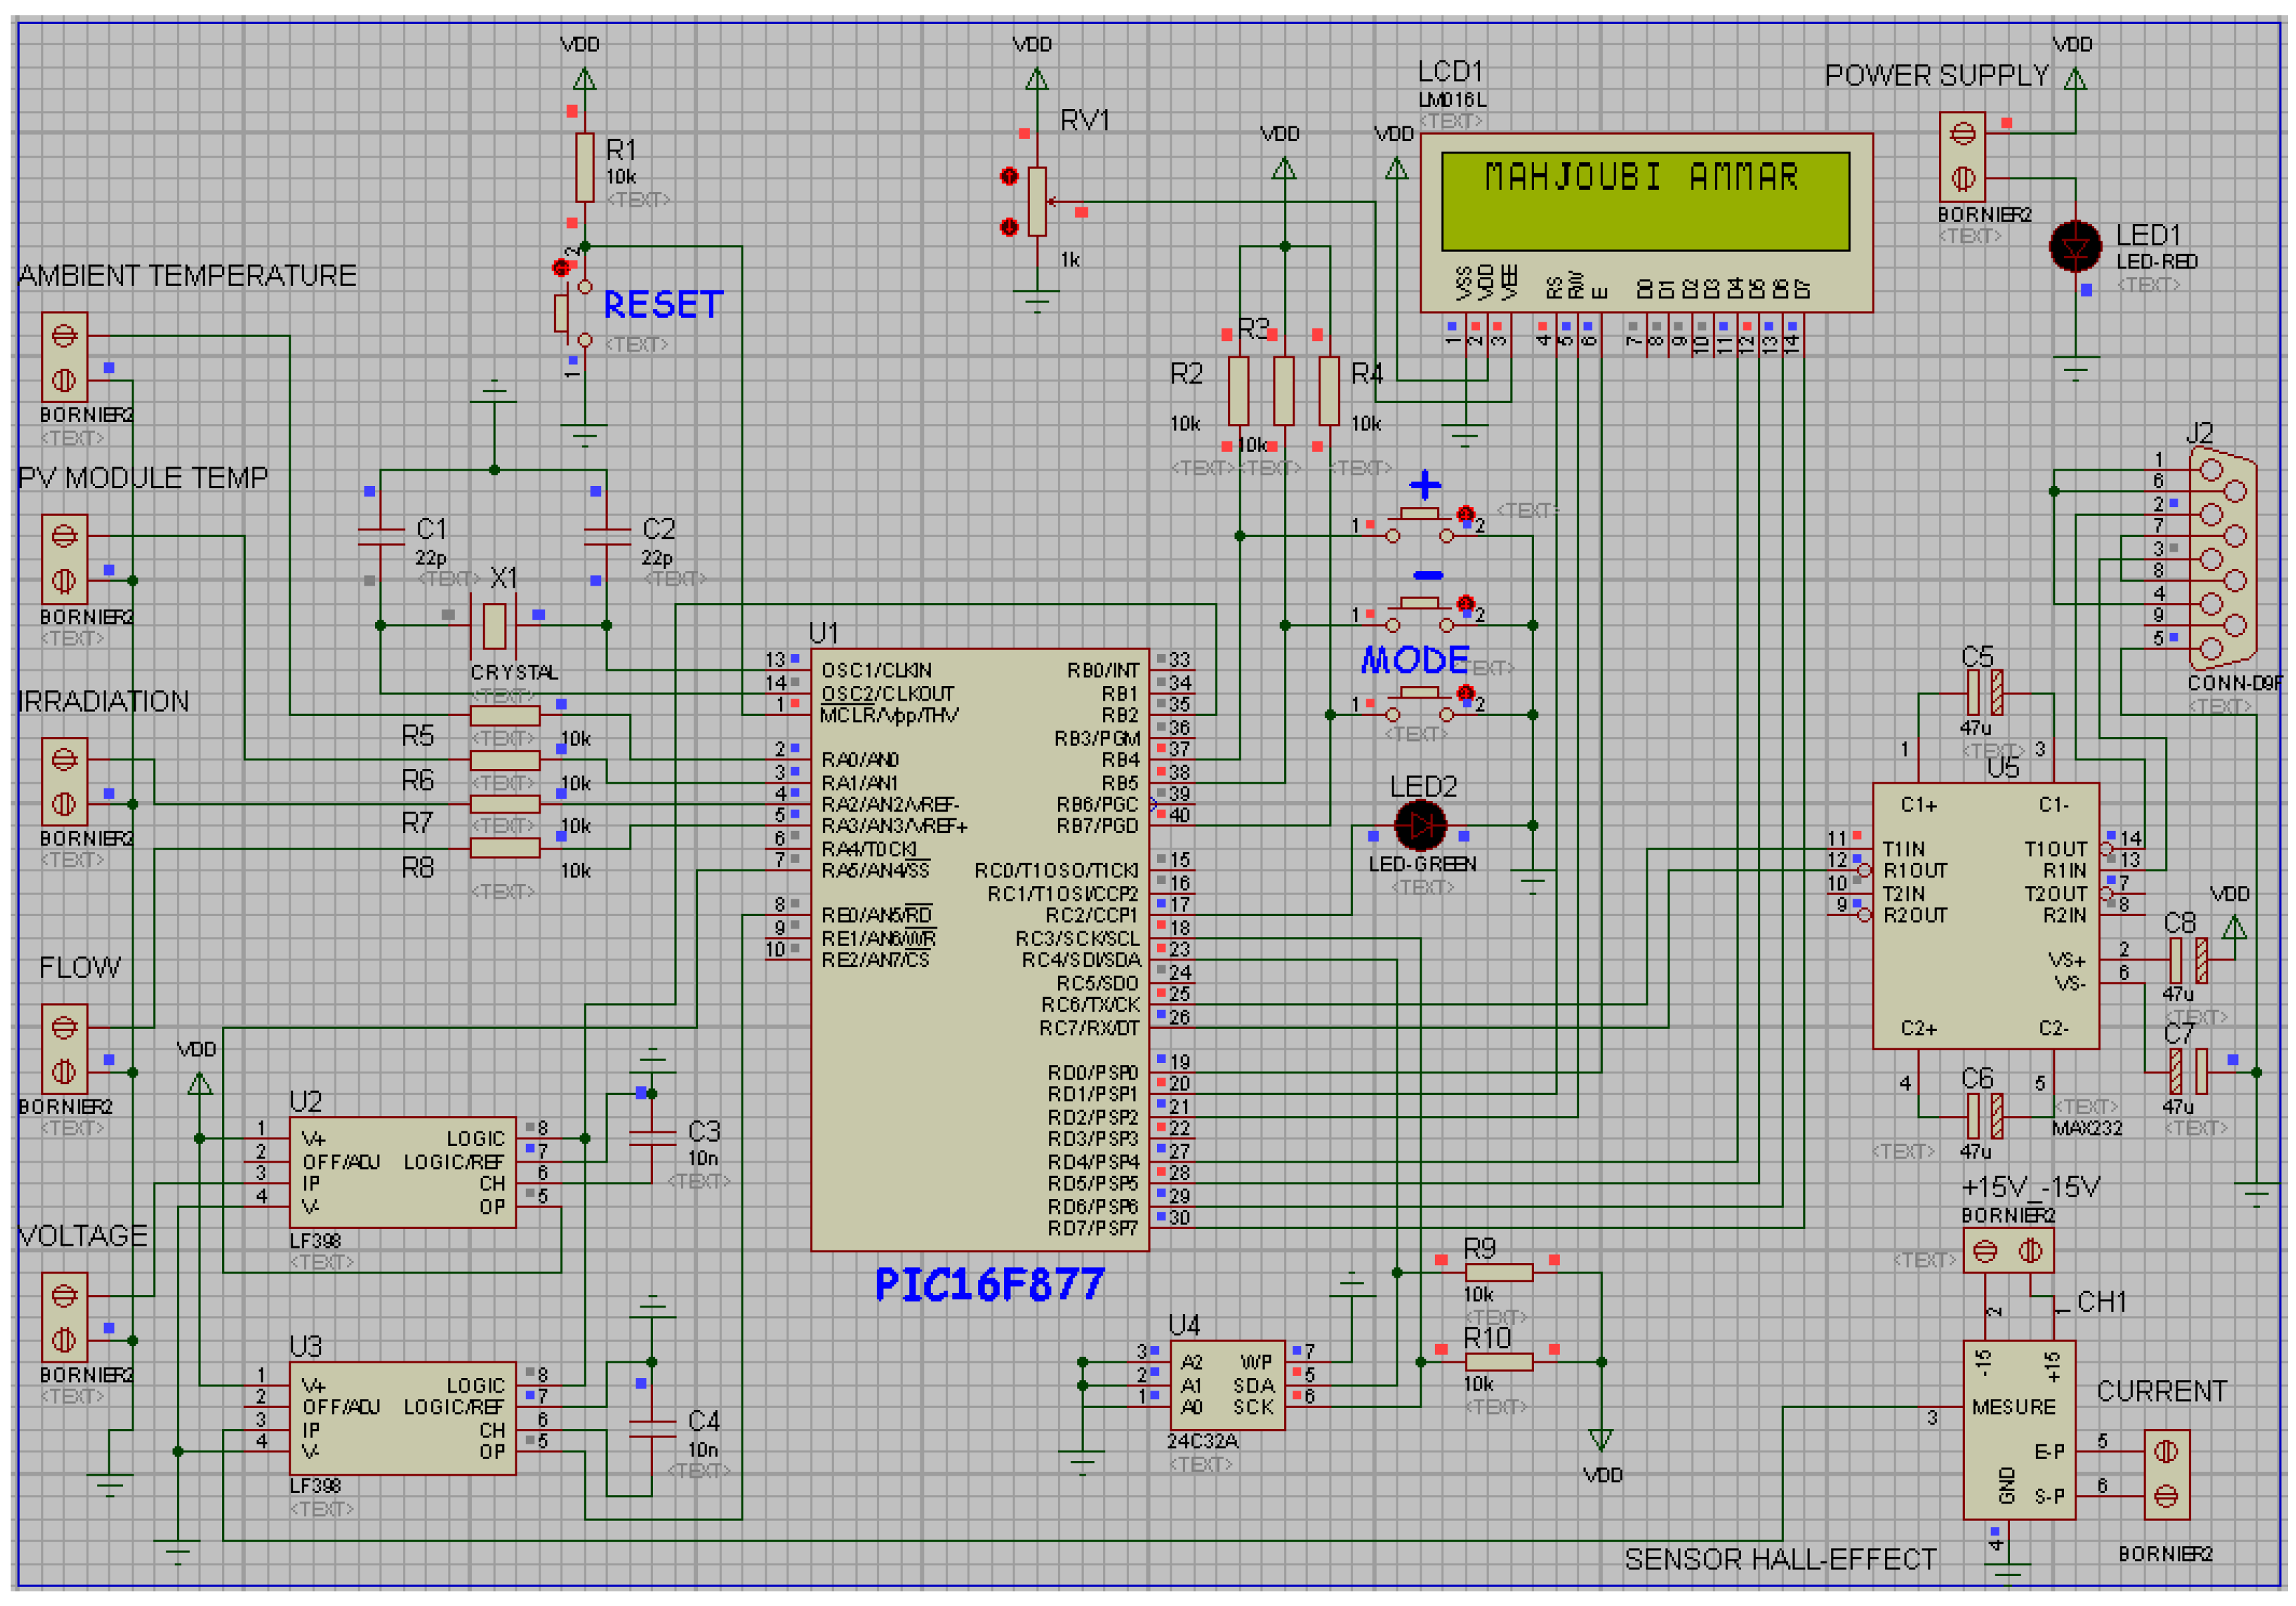Select the 24C32A EEPROM U4
Viewport: 2296px width, 1606px height.
point(1227,1385)
